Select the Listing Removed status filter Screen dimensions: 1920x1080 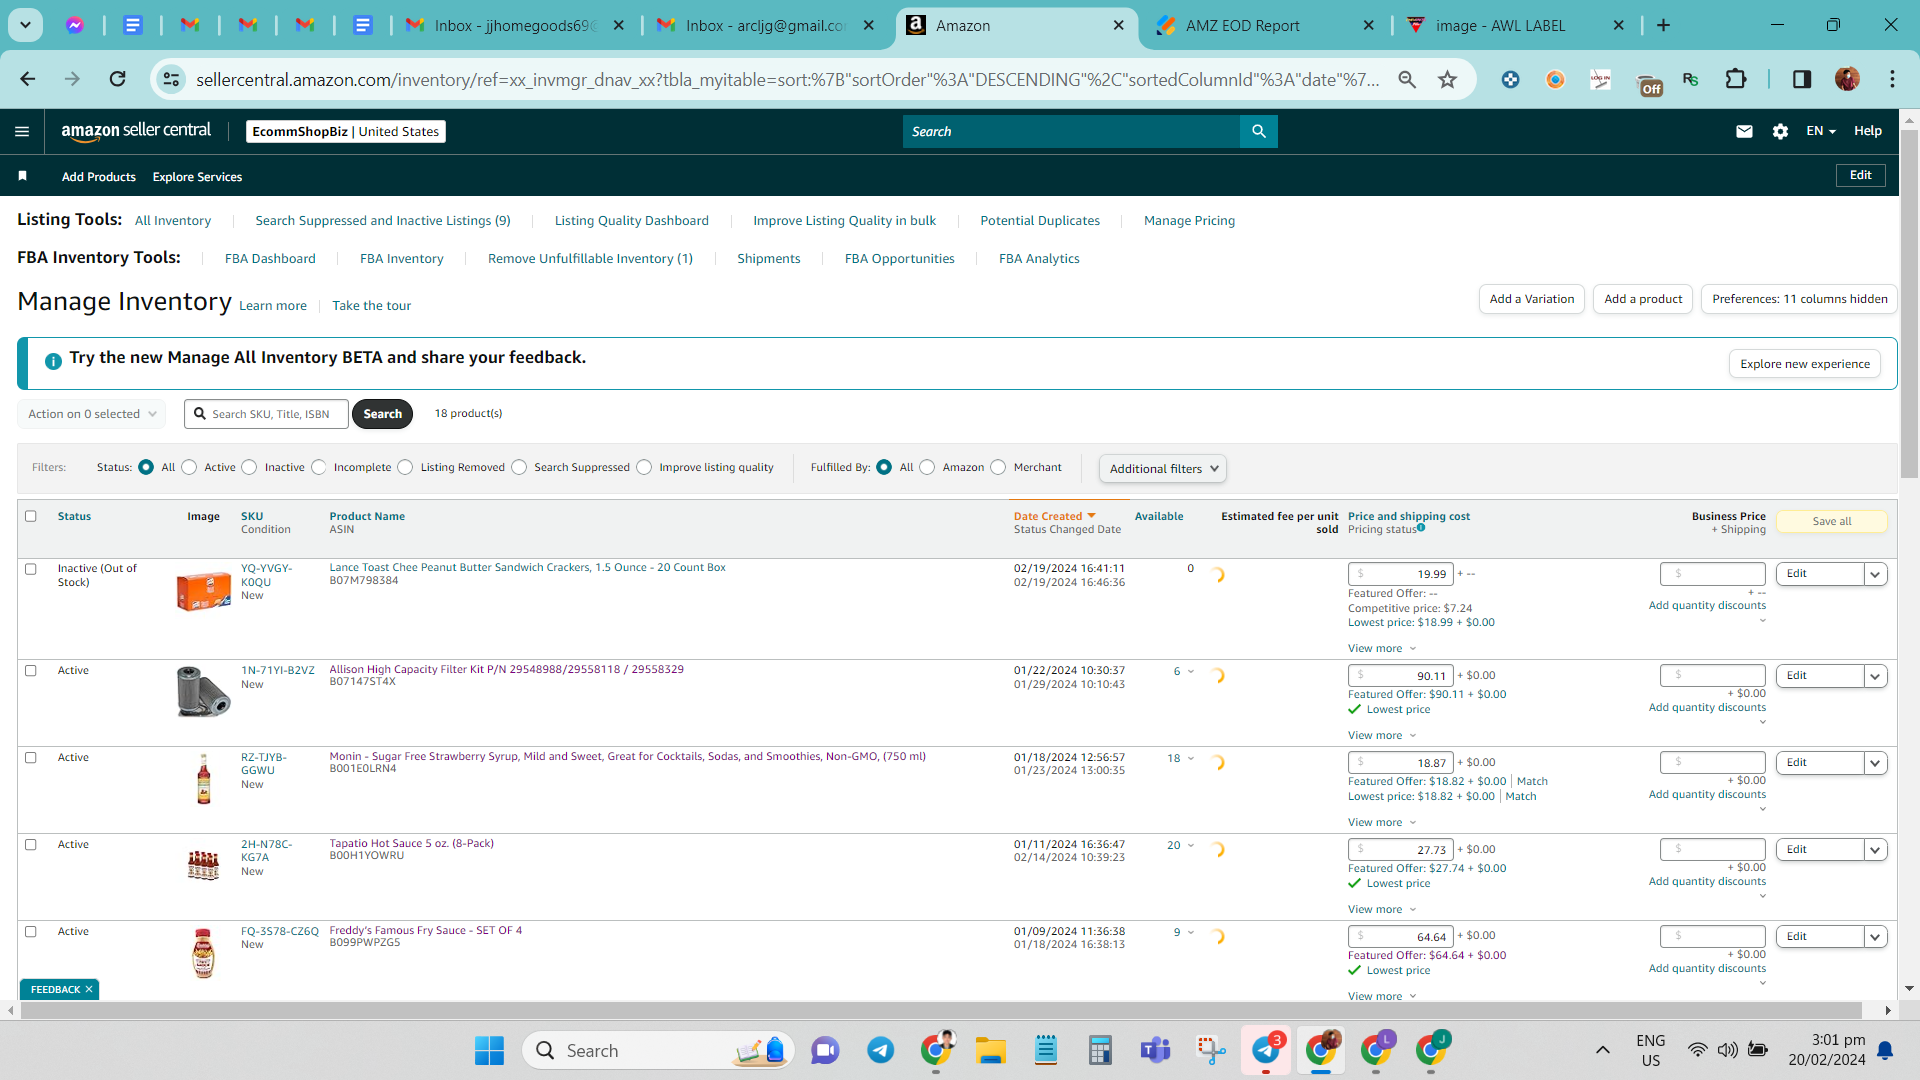[405, 467]
